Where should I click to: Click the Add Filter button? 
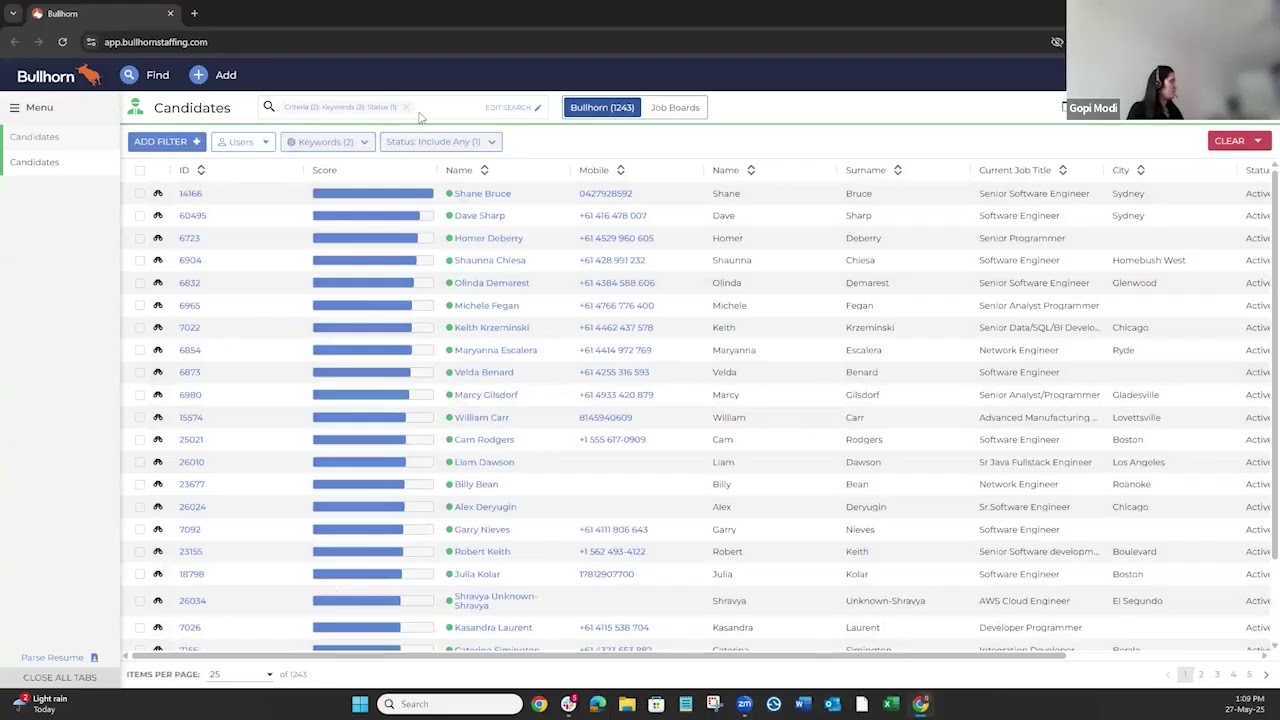[x=167, y=142]
